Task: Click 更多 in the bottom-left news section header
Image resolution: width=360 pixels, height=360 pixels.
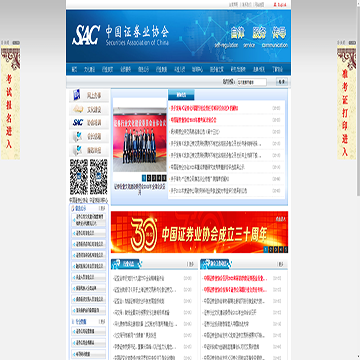Action: (x=191, y=264)
